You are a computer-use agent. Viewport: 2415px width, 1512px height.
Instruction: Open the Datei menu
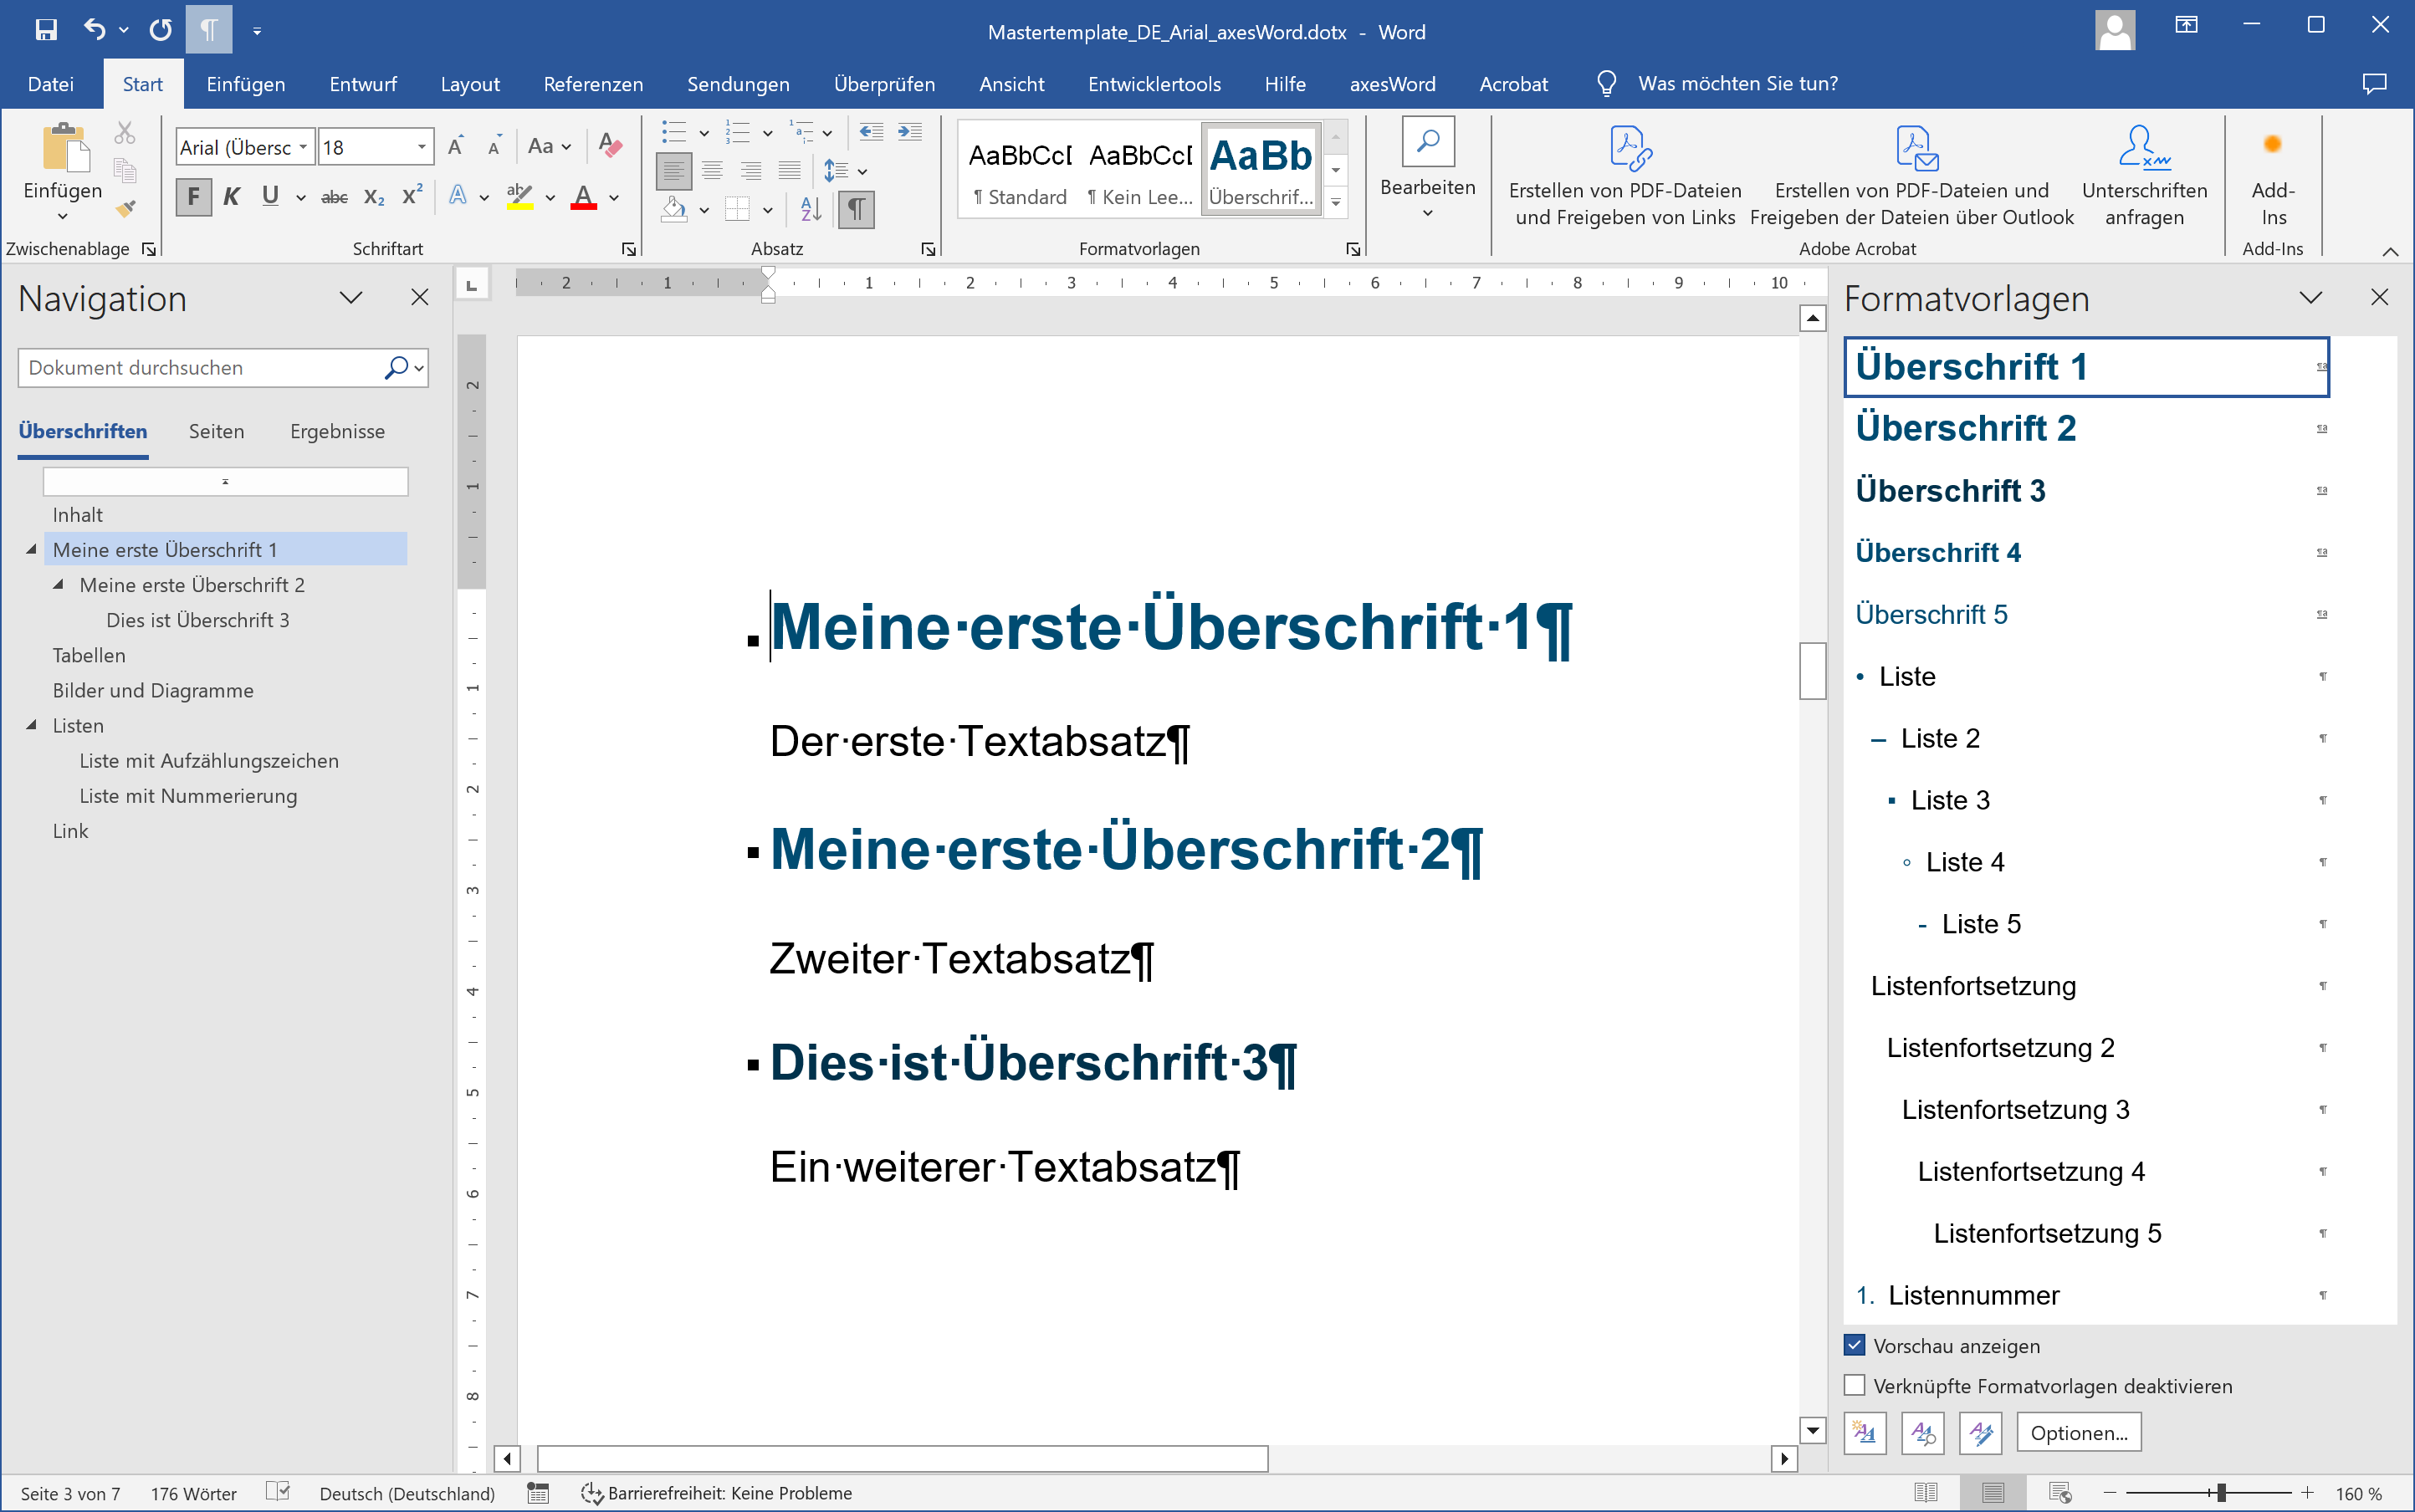point(51,84)
